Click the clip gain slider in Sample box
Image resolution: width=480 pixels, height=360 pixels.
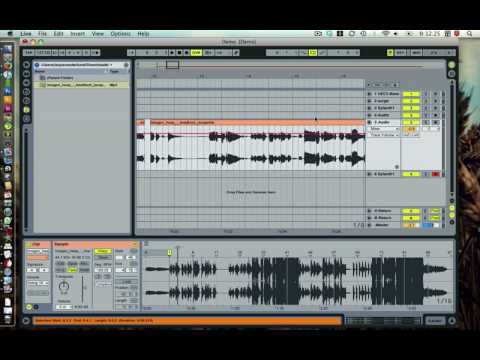(x=83, y=288)
